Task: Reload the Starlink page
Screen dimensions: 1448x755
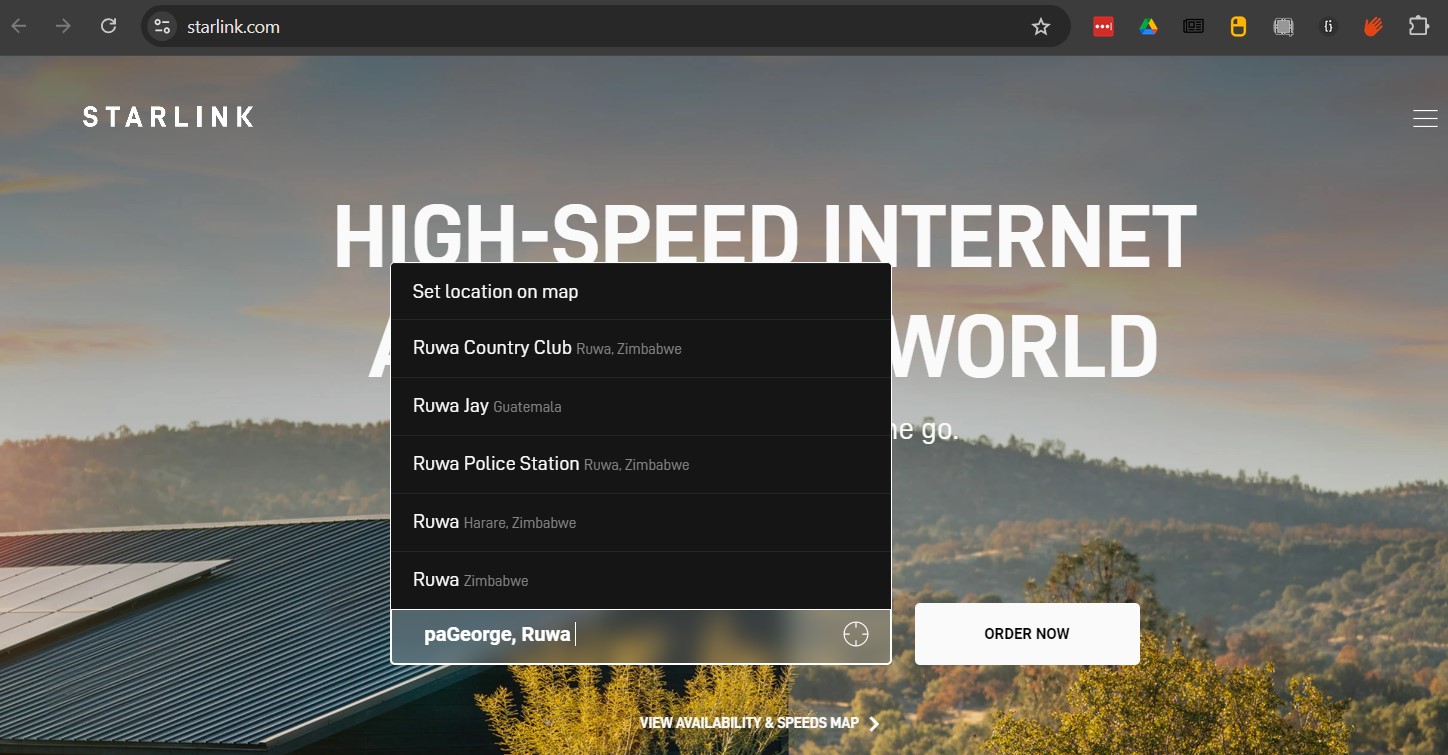Action: [x=108, y=26]
